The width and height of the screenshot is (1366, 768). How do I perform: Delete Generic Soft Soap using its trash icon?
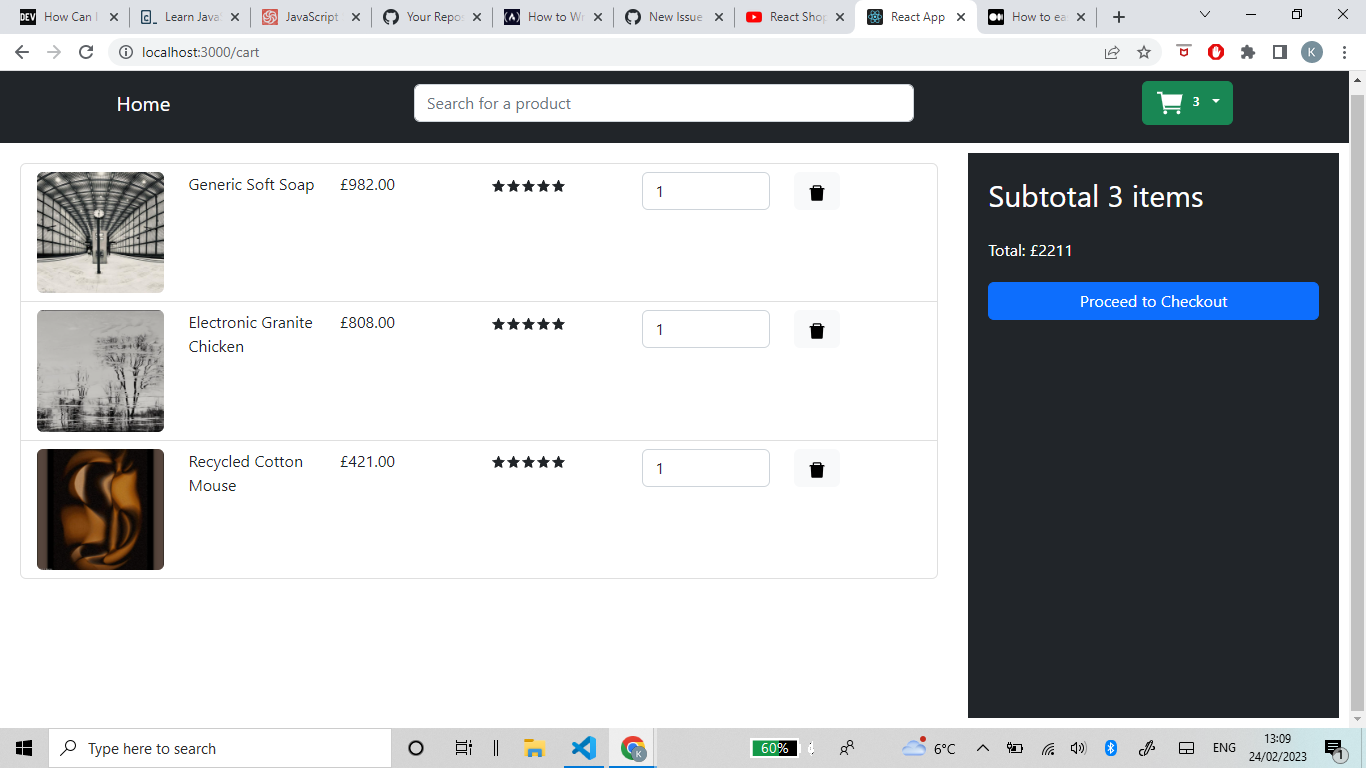pos(816,190)
